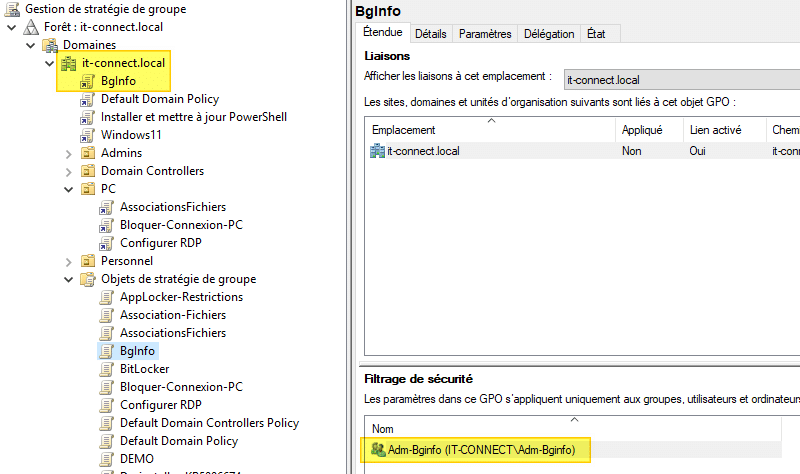Click the Gestion de stratégie de groupe root icon
Image resolution: width=800 pixels, height=474 pixels.
pyautogui.click(x=12, y=9)
